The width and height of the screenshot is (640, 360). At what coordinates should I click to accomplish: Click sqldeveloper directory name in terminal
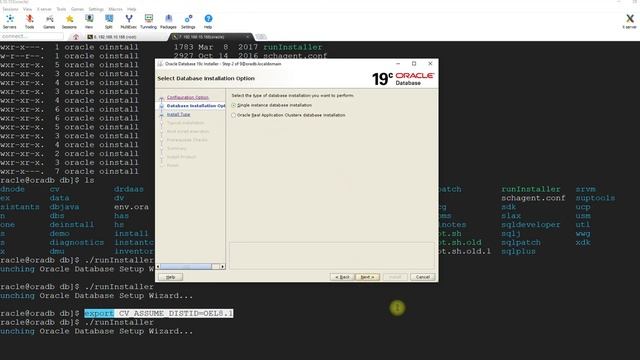[x=531, y=225]
